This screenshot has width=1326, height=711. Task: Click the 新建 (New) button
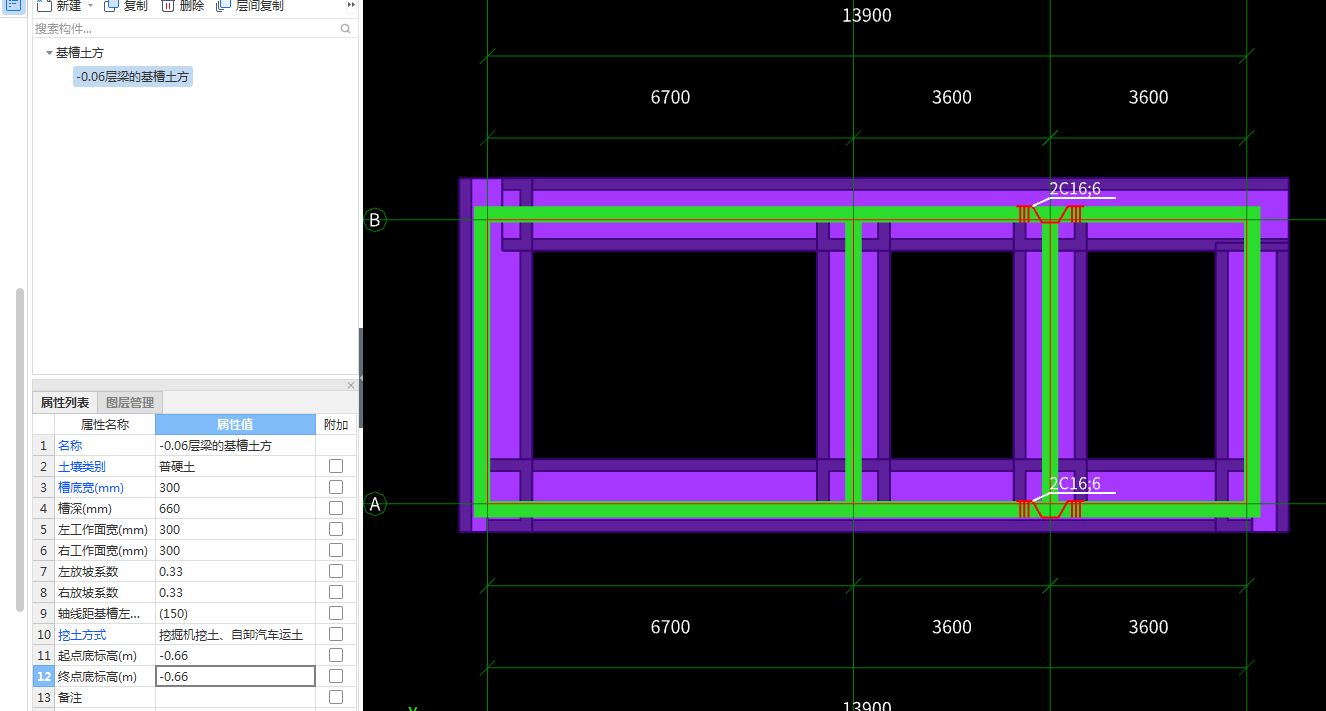59,5
